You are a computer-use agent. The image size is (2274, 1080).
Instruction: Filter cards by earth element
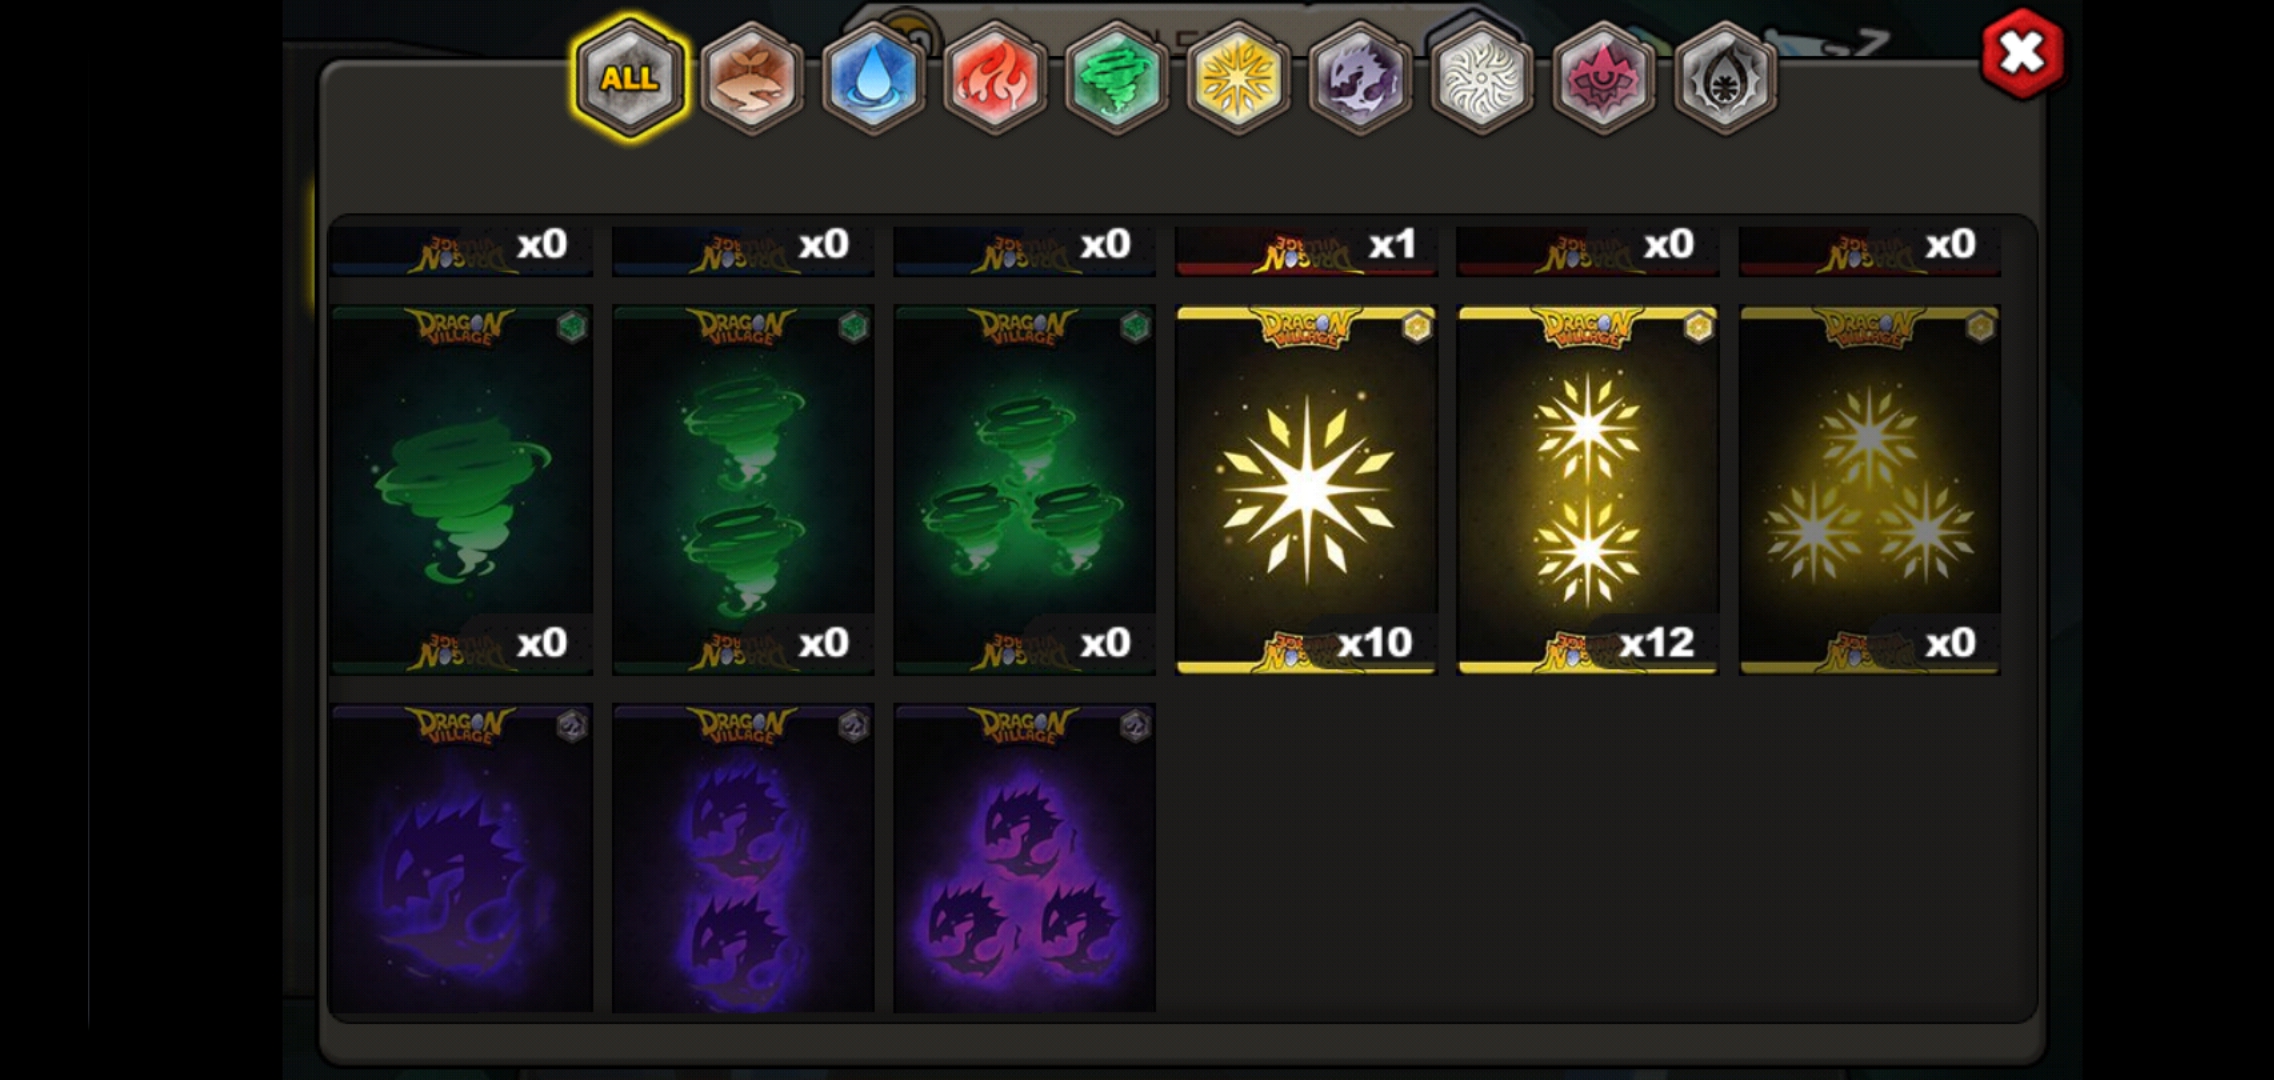[752, 78]
